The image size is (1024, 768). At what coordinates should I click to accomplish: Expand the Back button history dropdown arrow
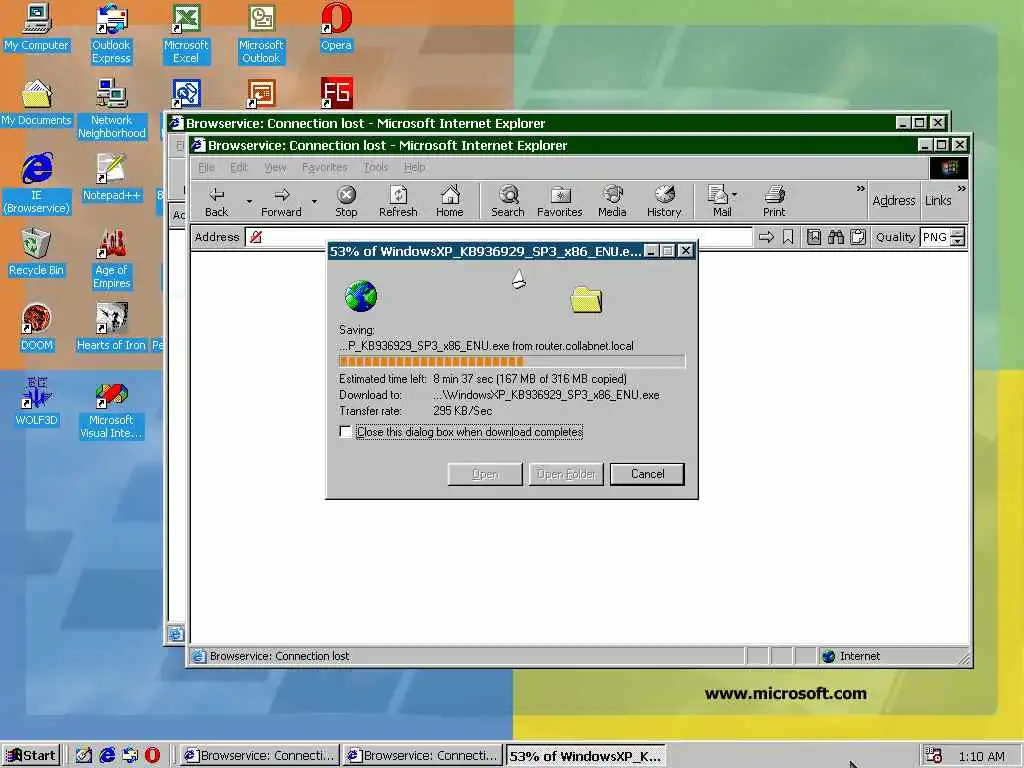coord(249,201)
